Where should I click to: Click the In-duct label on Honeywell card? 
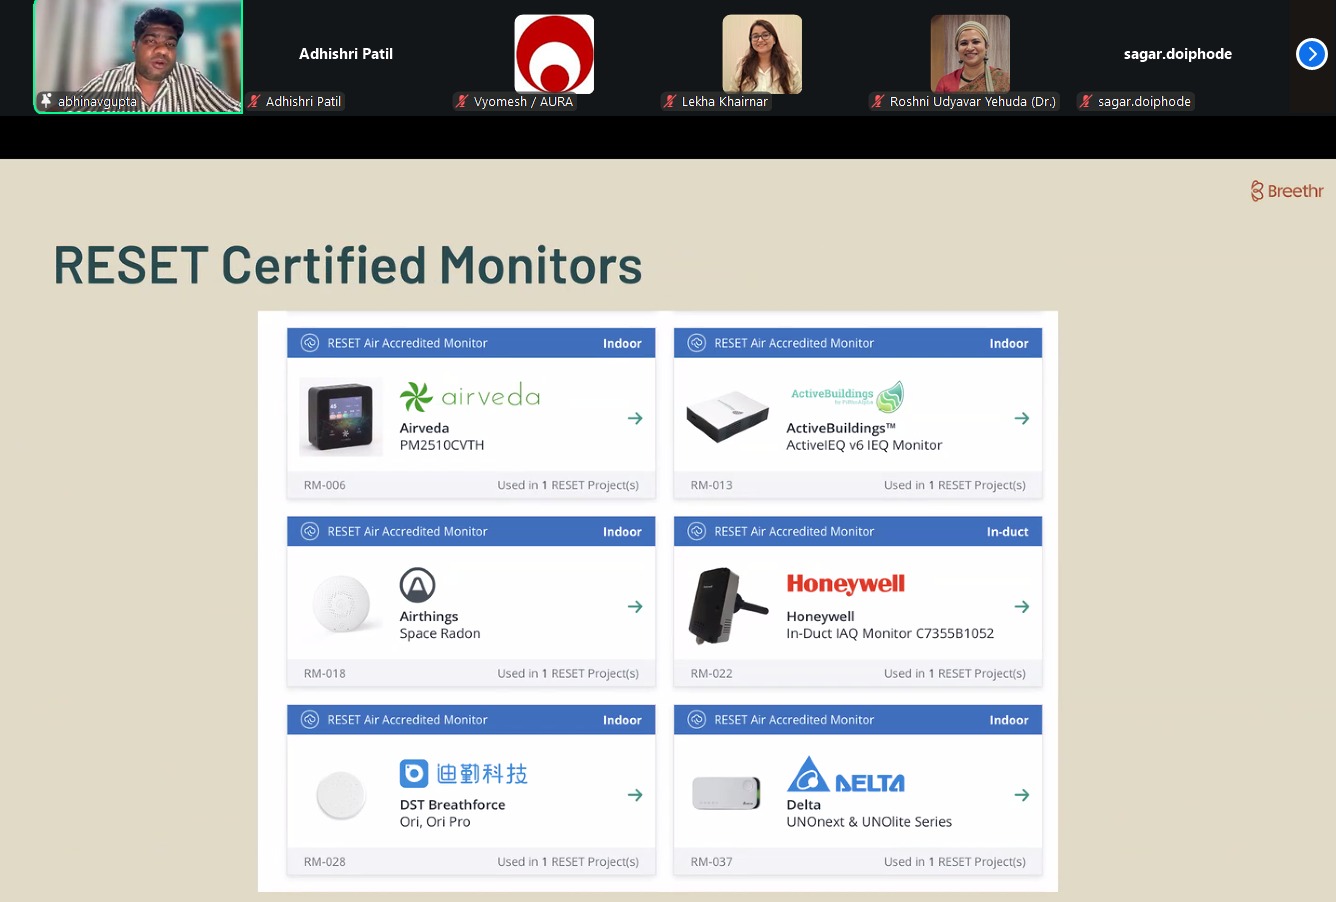(x=1007, y=532)
